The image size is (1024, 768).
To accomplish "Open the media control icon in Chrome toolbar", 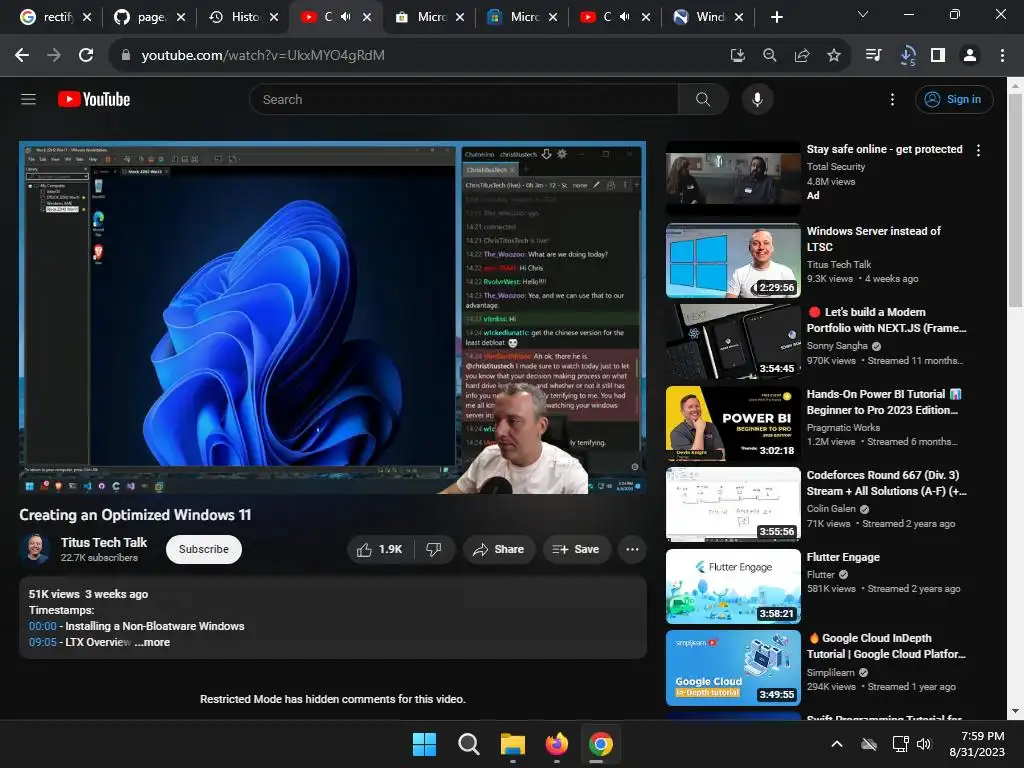I will [873, 56].
